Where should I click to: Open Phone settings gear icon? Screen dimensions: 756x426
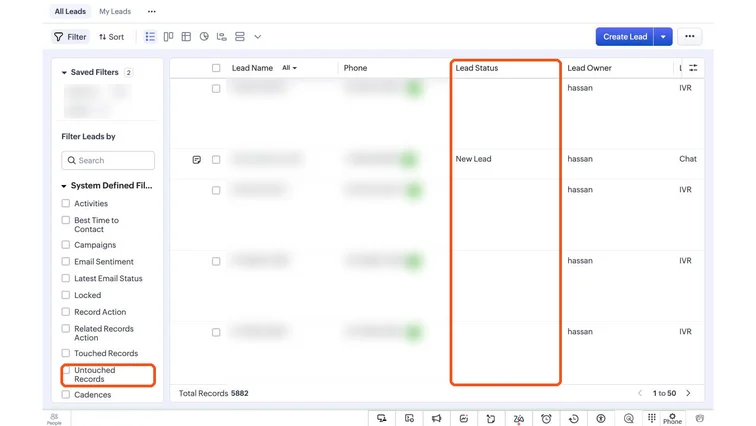click(x=672, y=419)
